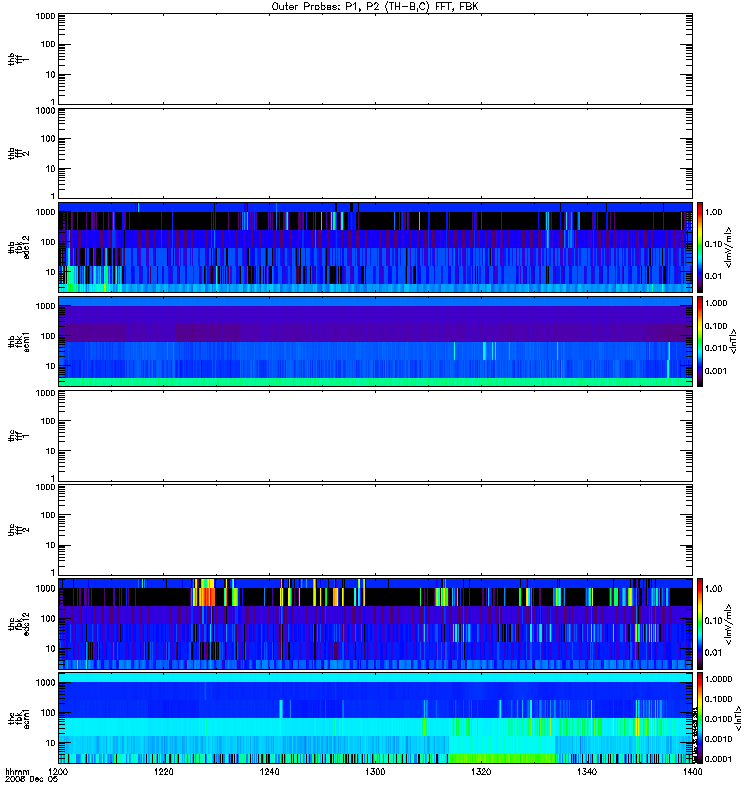Click the '0.001' tick on thb scm1 color bar
750x800 pixels.
click(716, 371)
